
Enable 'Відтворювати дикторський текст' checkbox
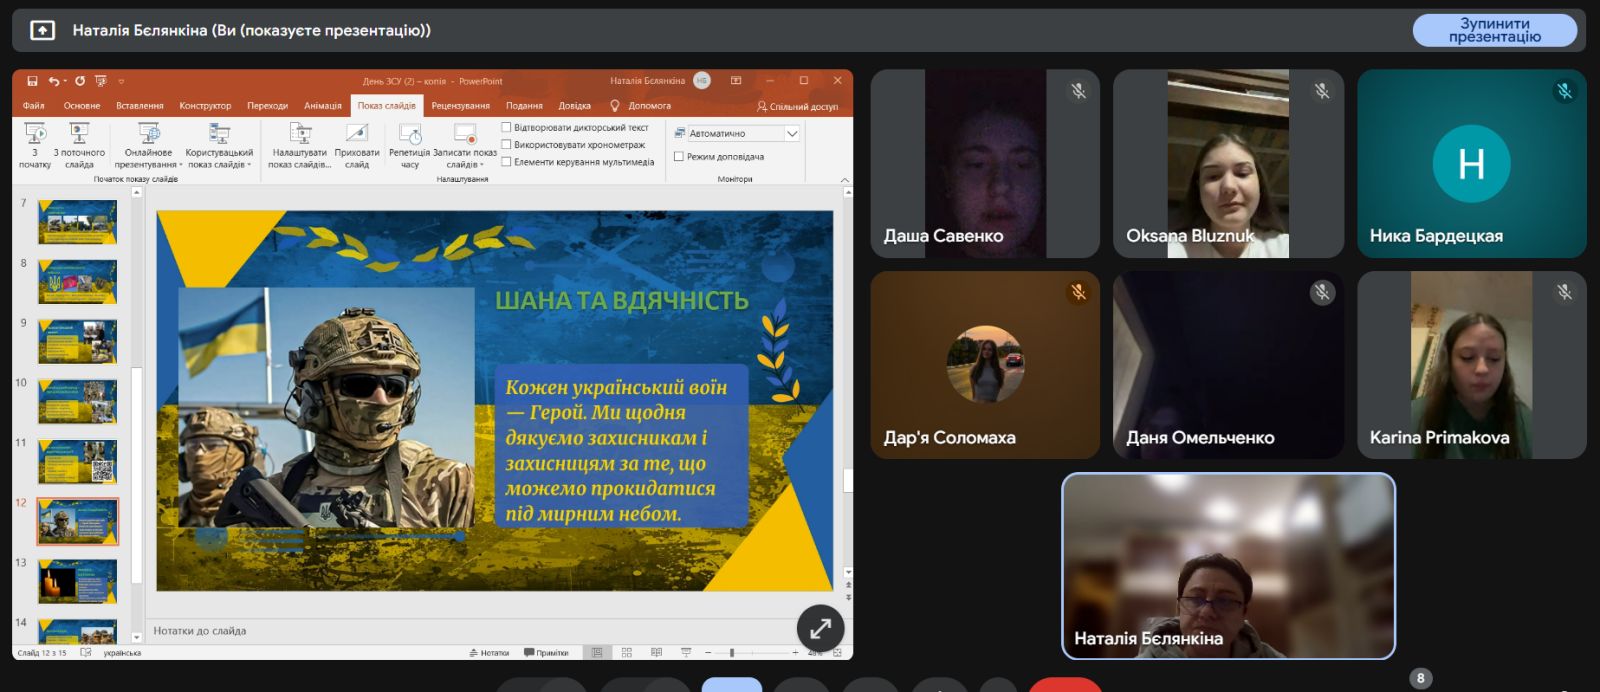pos(507,128)
